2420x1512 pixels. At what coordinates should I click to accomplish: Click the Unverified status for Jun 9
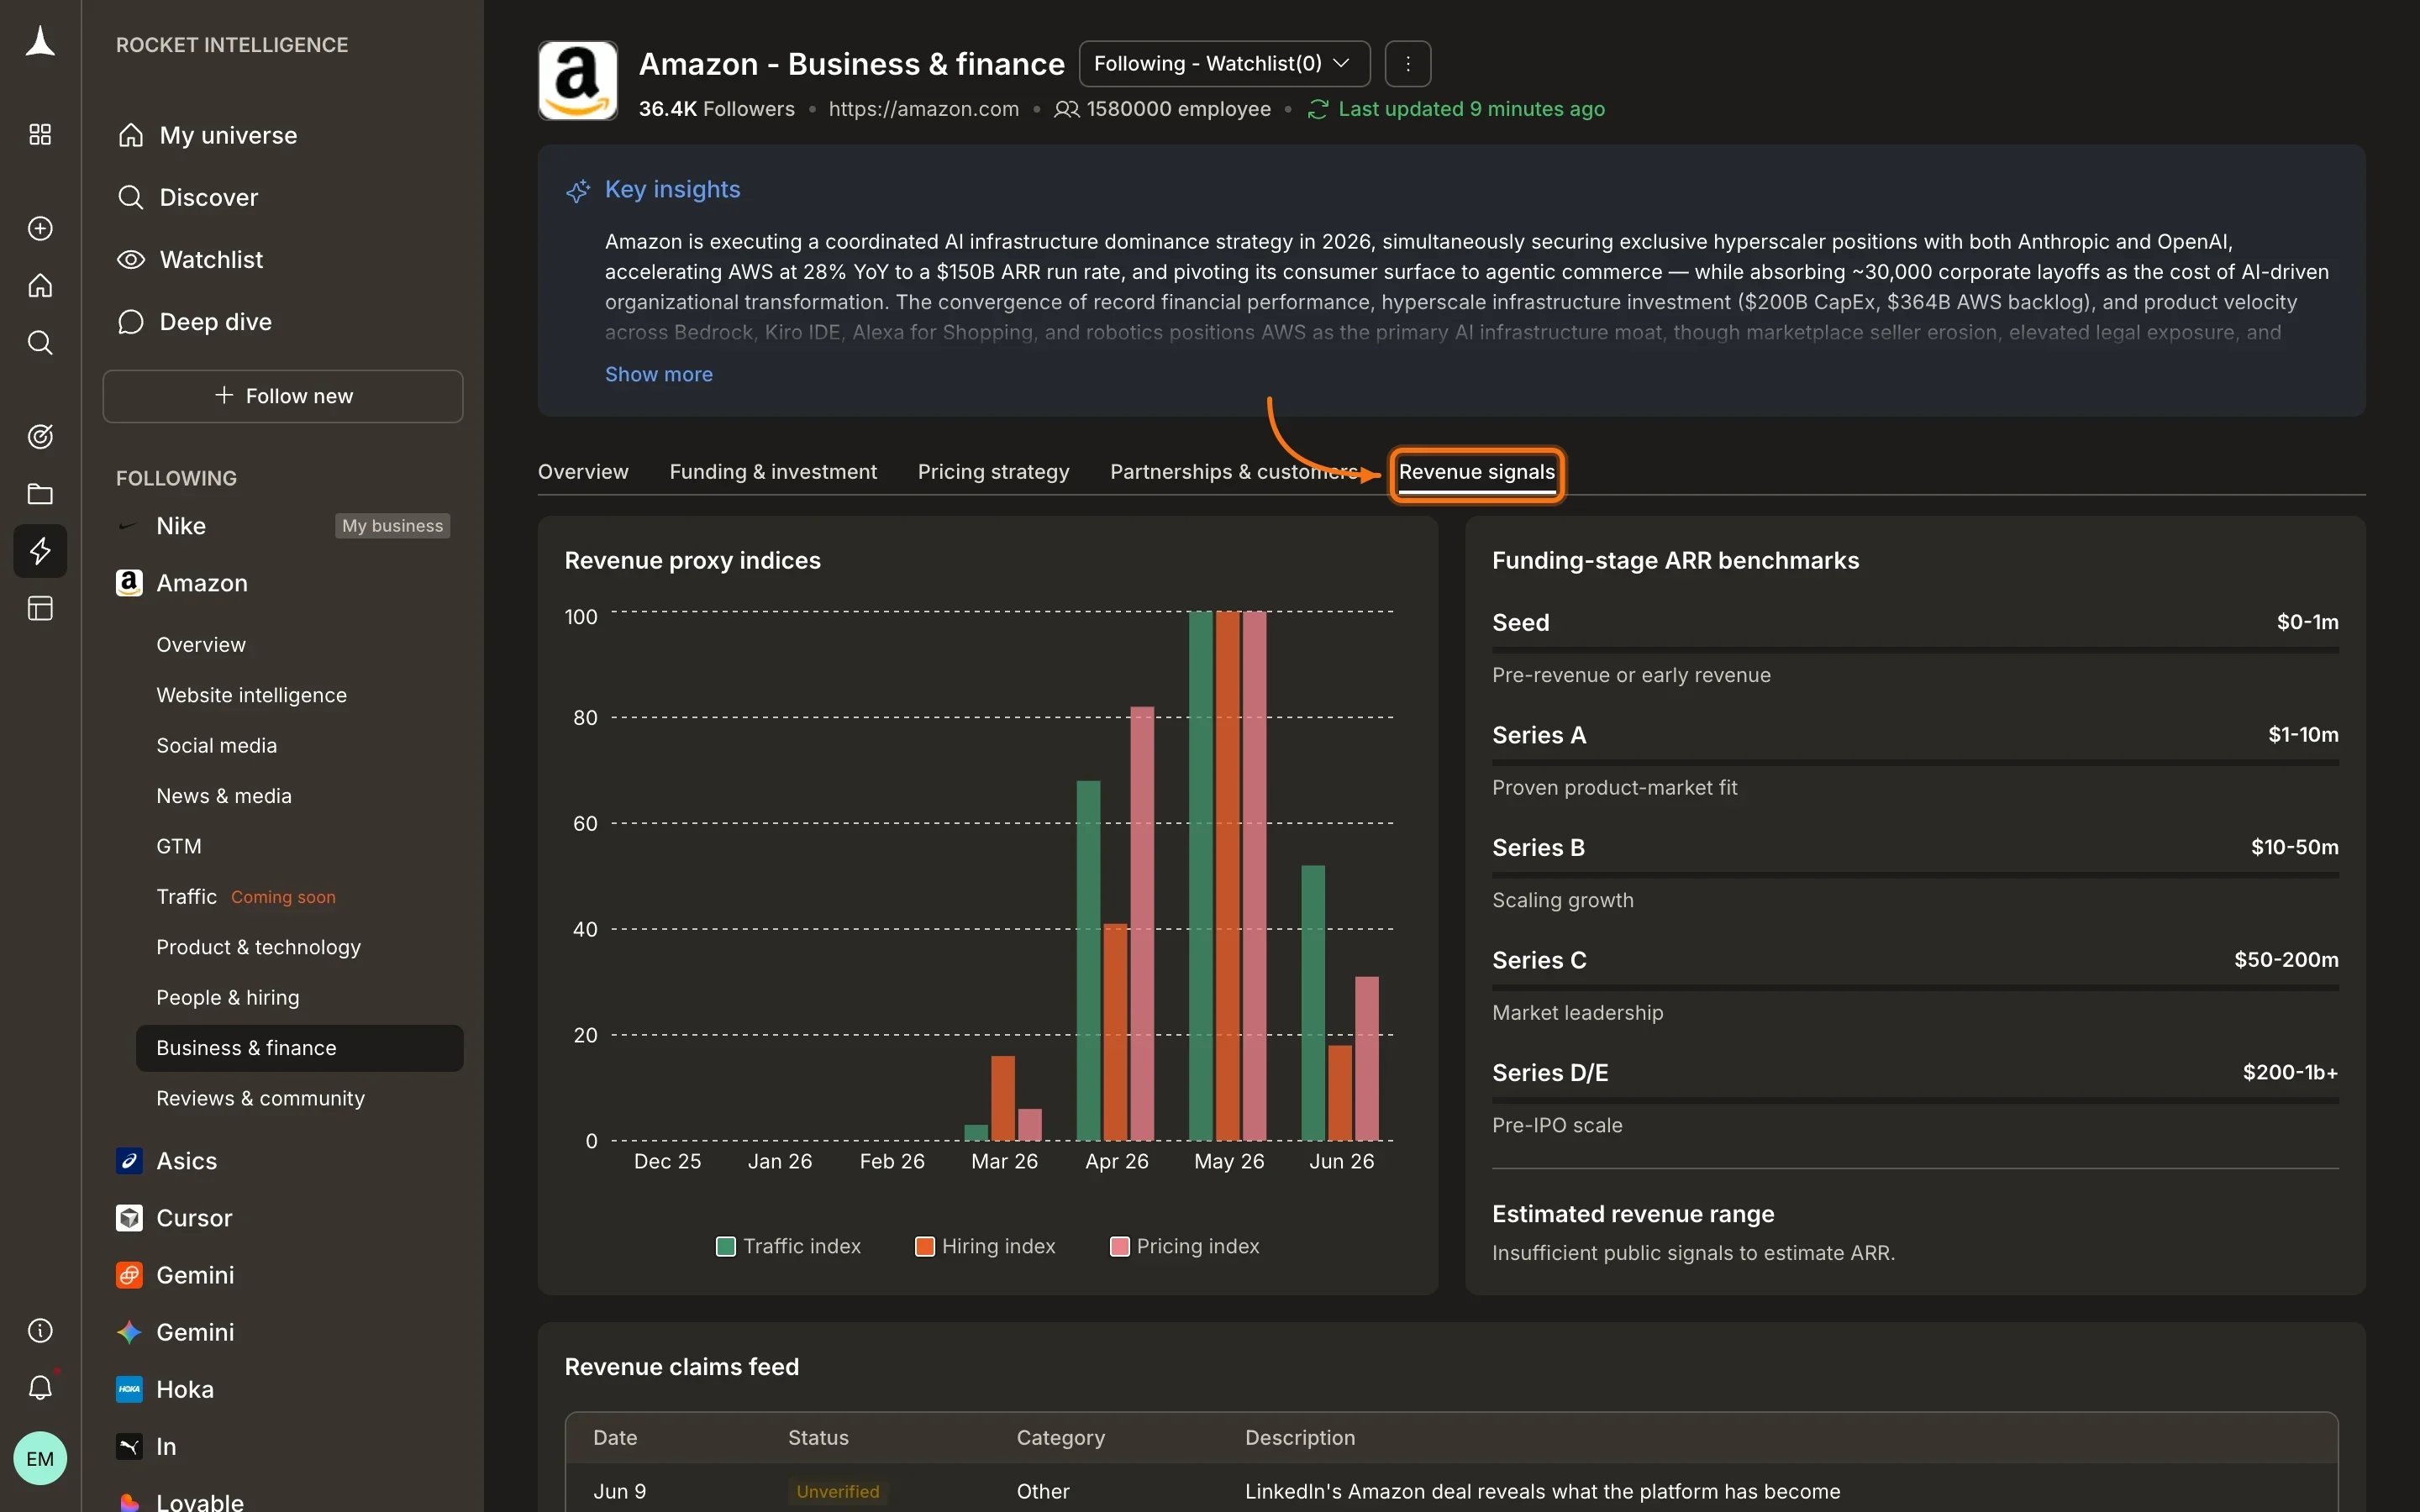click(838, 1492)
